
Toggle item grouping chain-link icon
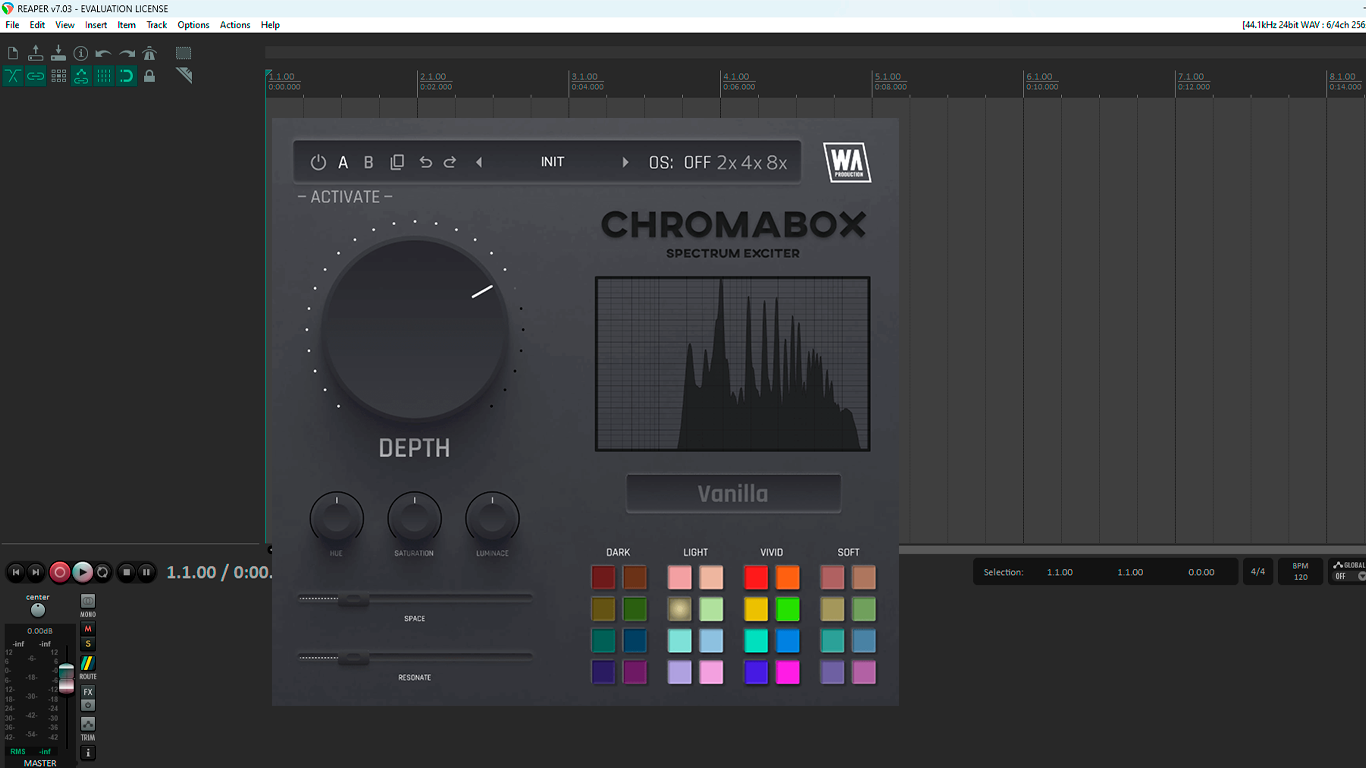click(36, 76)
